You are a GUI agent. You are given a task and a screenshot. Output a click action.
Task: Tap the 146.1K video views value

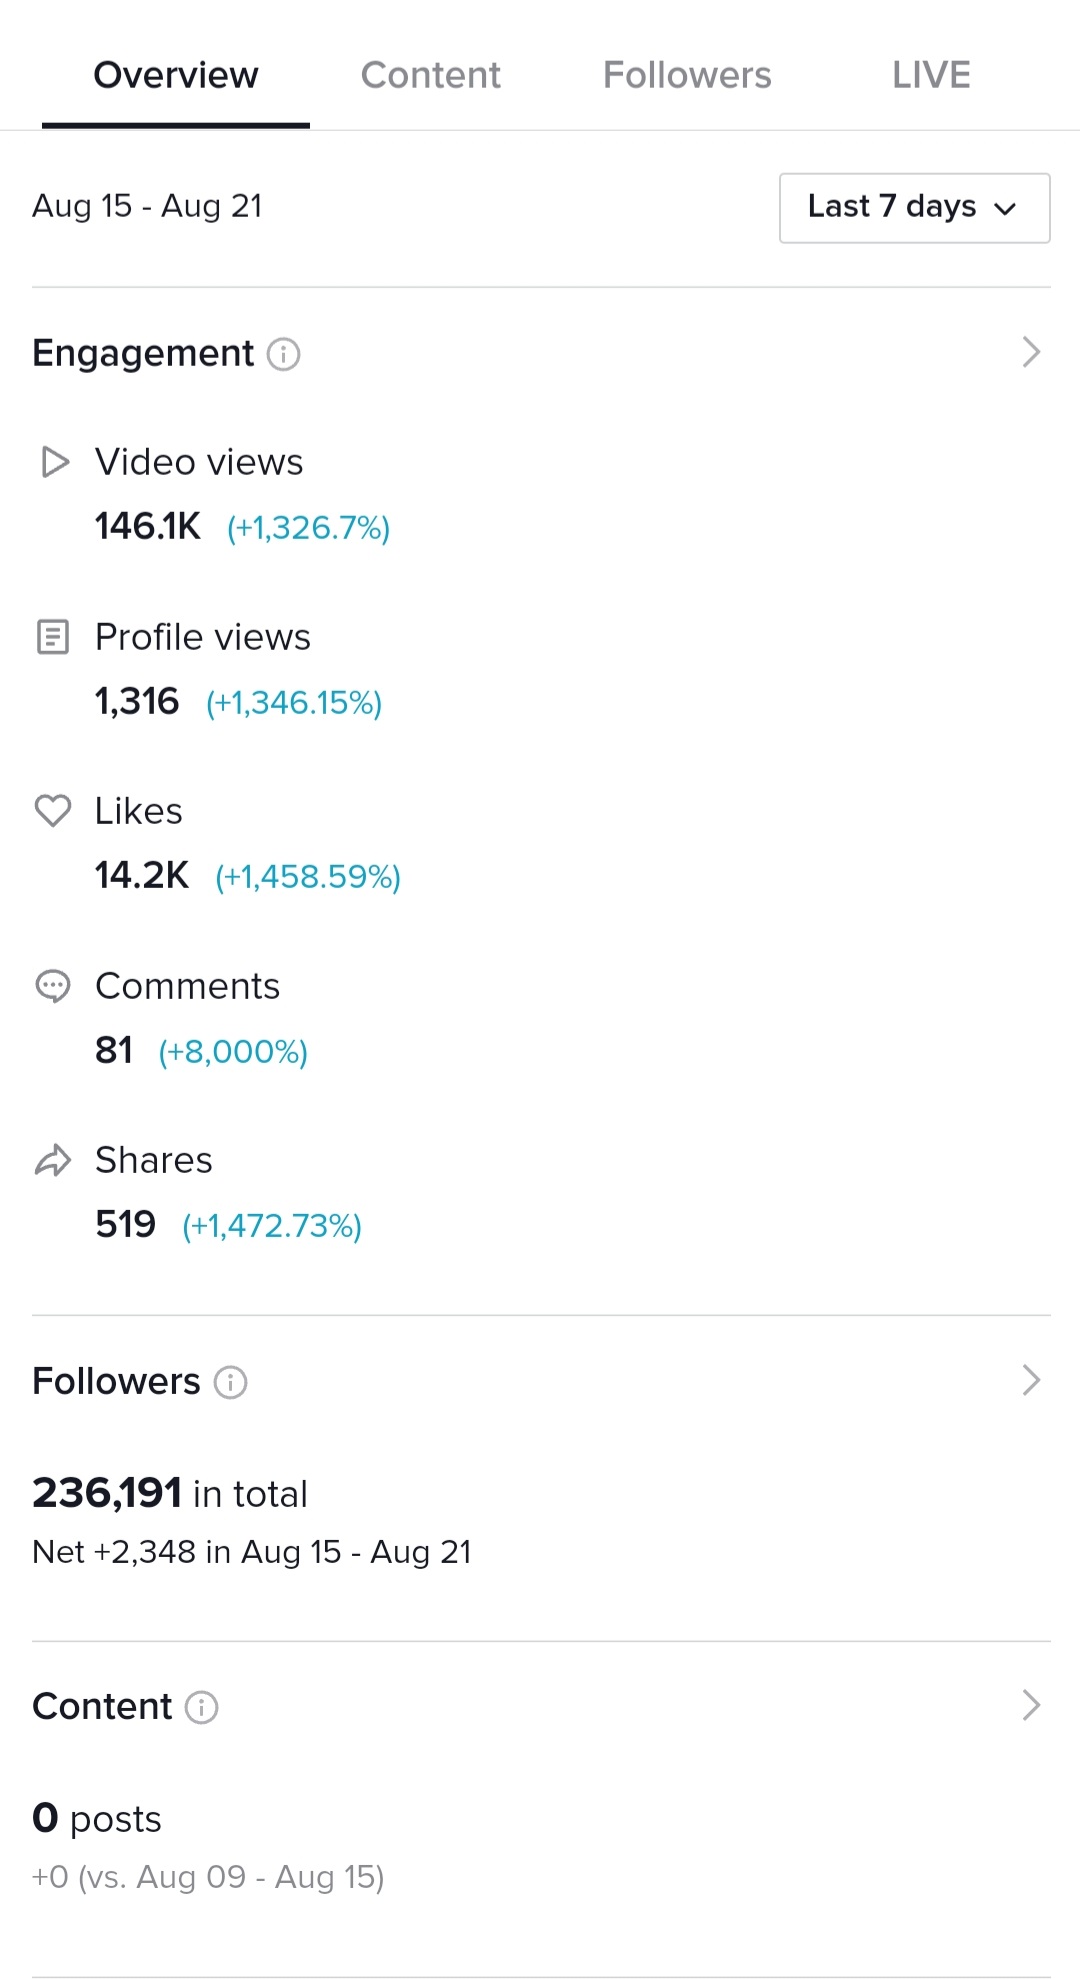point(148,526)
